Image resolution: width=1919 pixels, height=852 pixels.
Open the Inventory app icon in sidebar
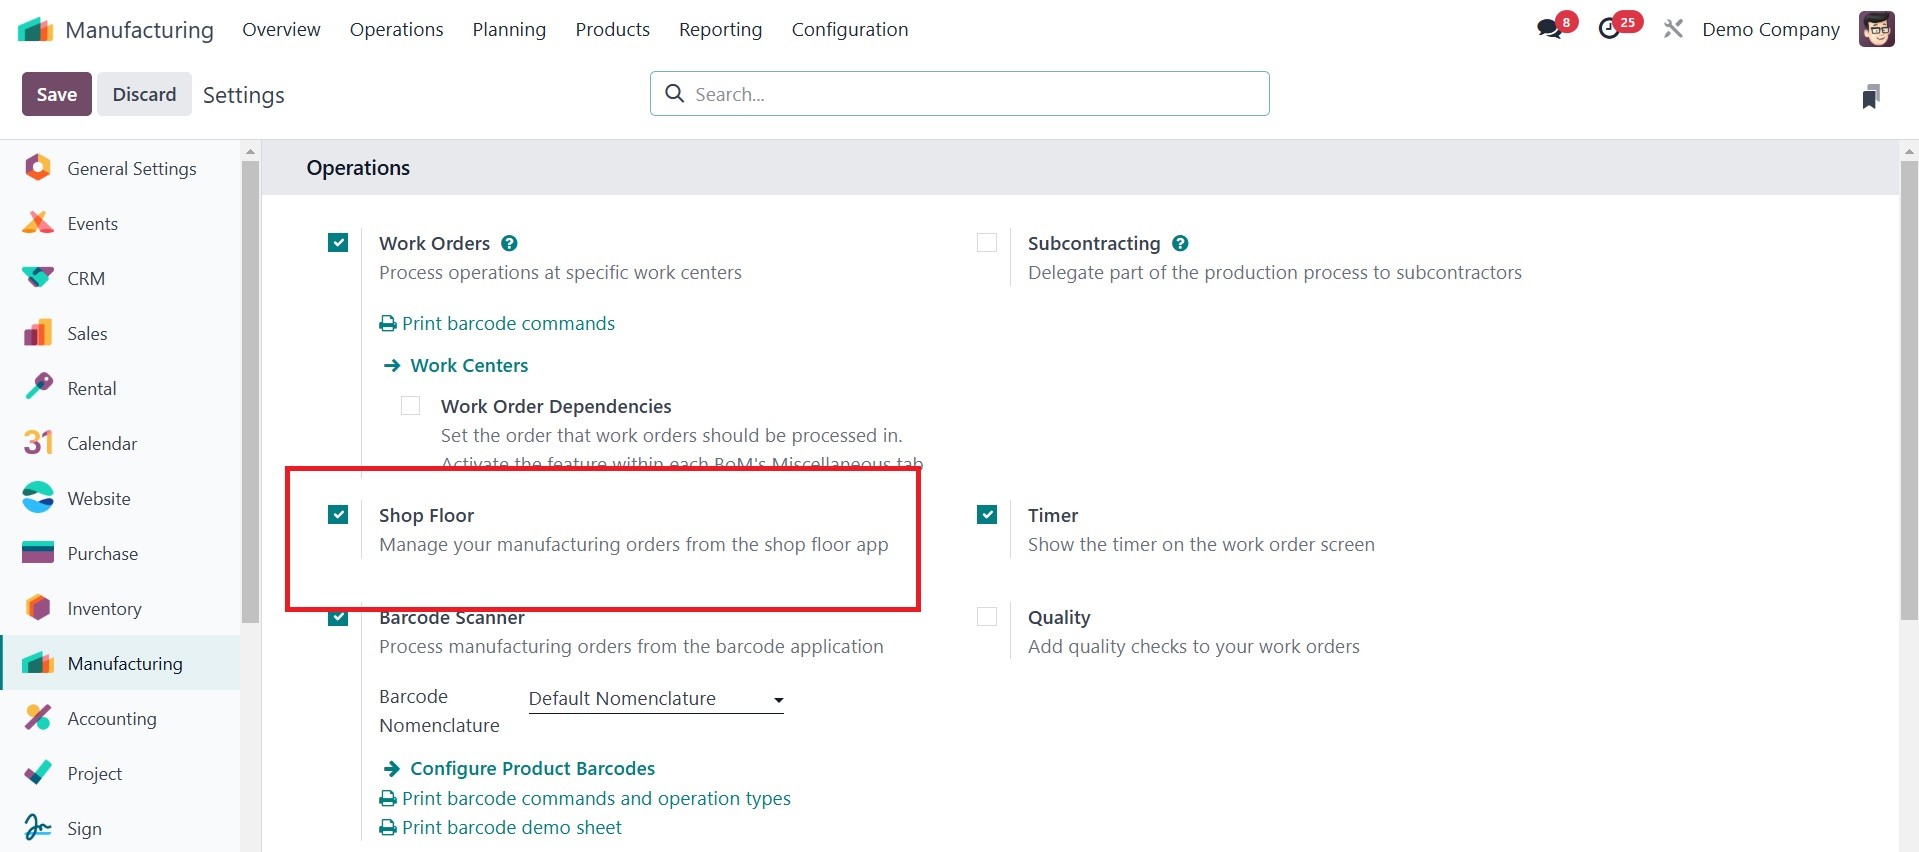click(38, 608)
